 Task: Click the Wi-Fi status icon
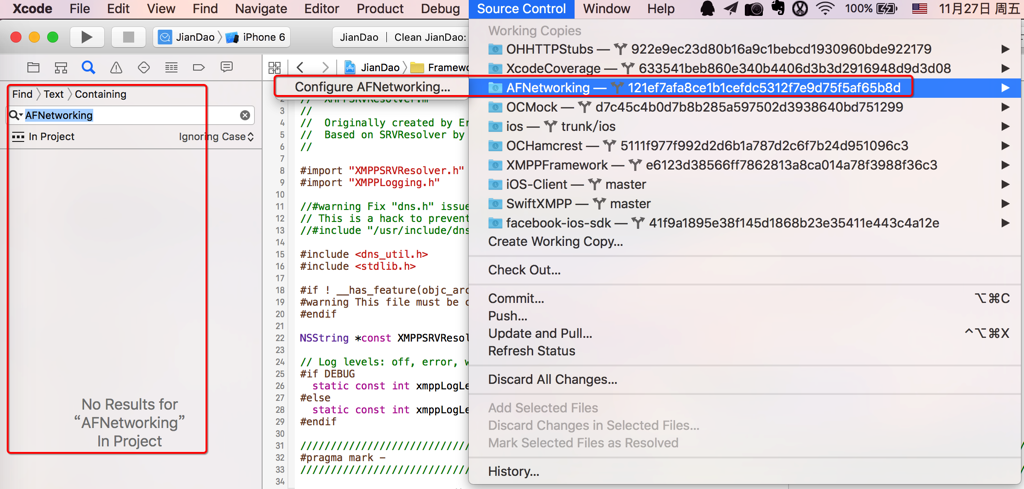824,9
